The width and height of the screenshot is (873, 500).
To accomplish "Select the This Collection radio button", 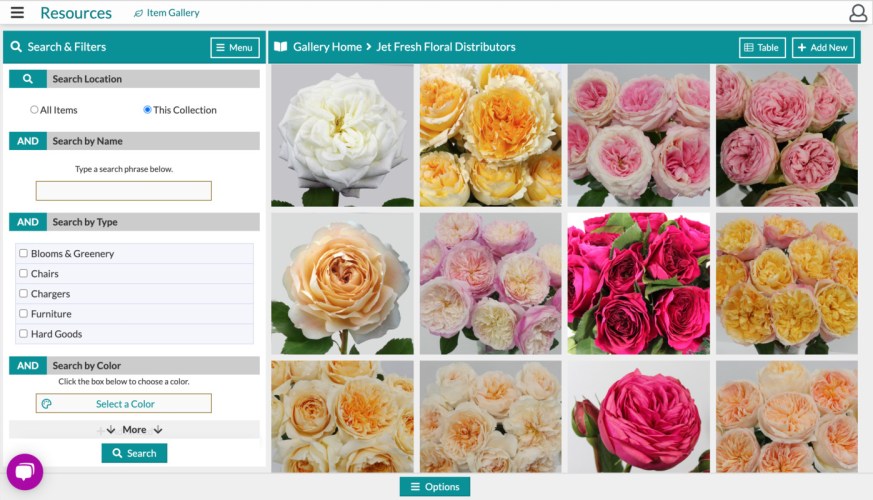I will pos(148,110).
